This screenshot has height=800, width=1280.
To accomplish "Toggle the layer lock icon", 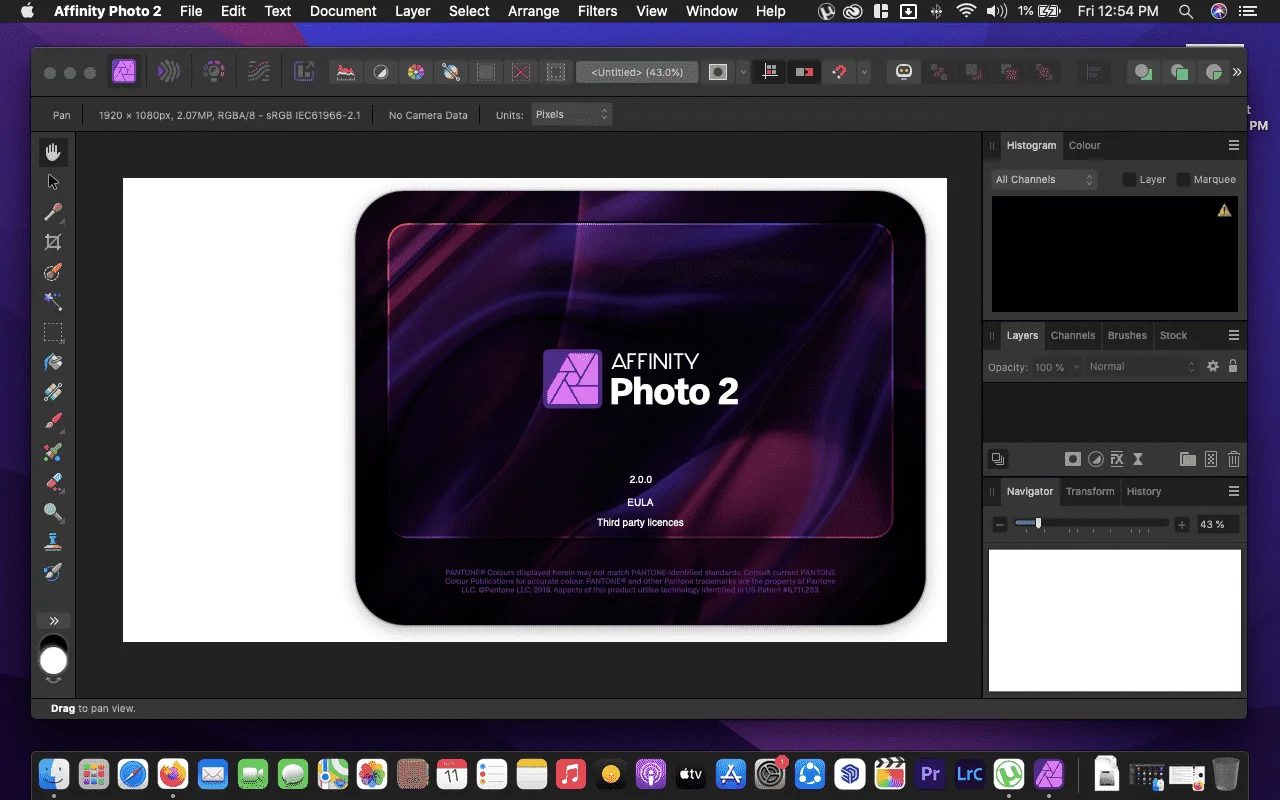I will pos(1233,367).
